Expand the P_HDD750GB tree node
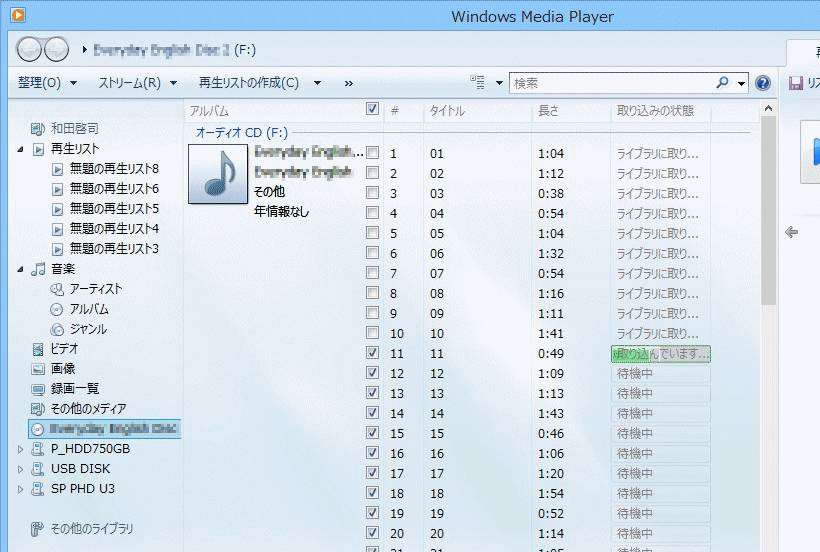The width and height of the screenshot is (820, 552). (x=20, y=449)
